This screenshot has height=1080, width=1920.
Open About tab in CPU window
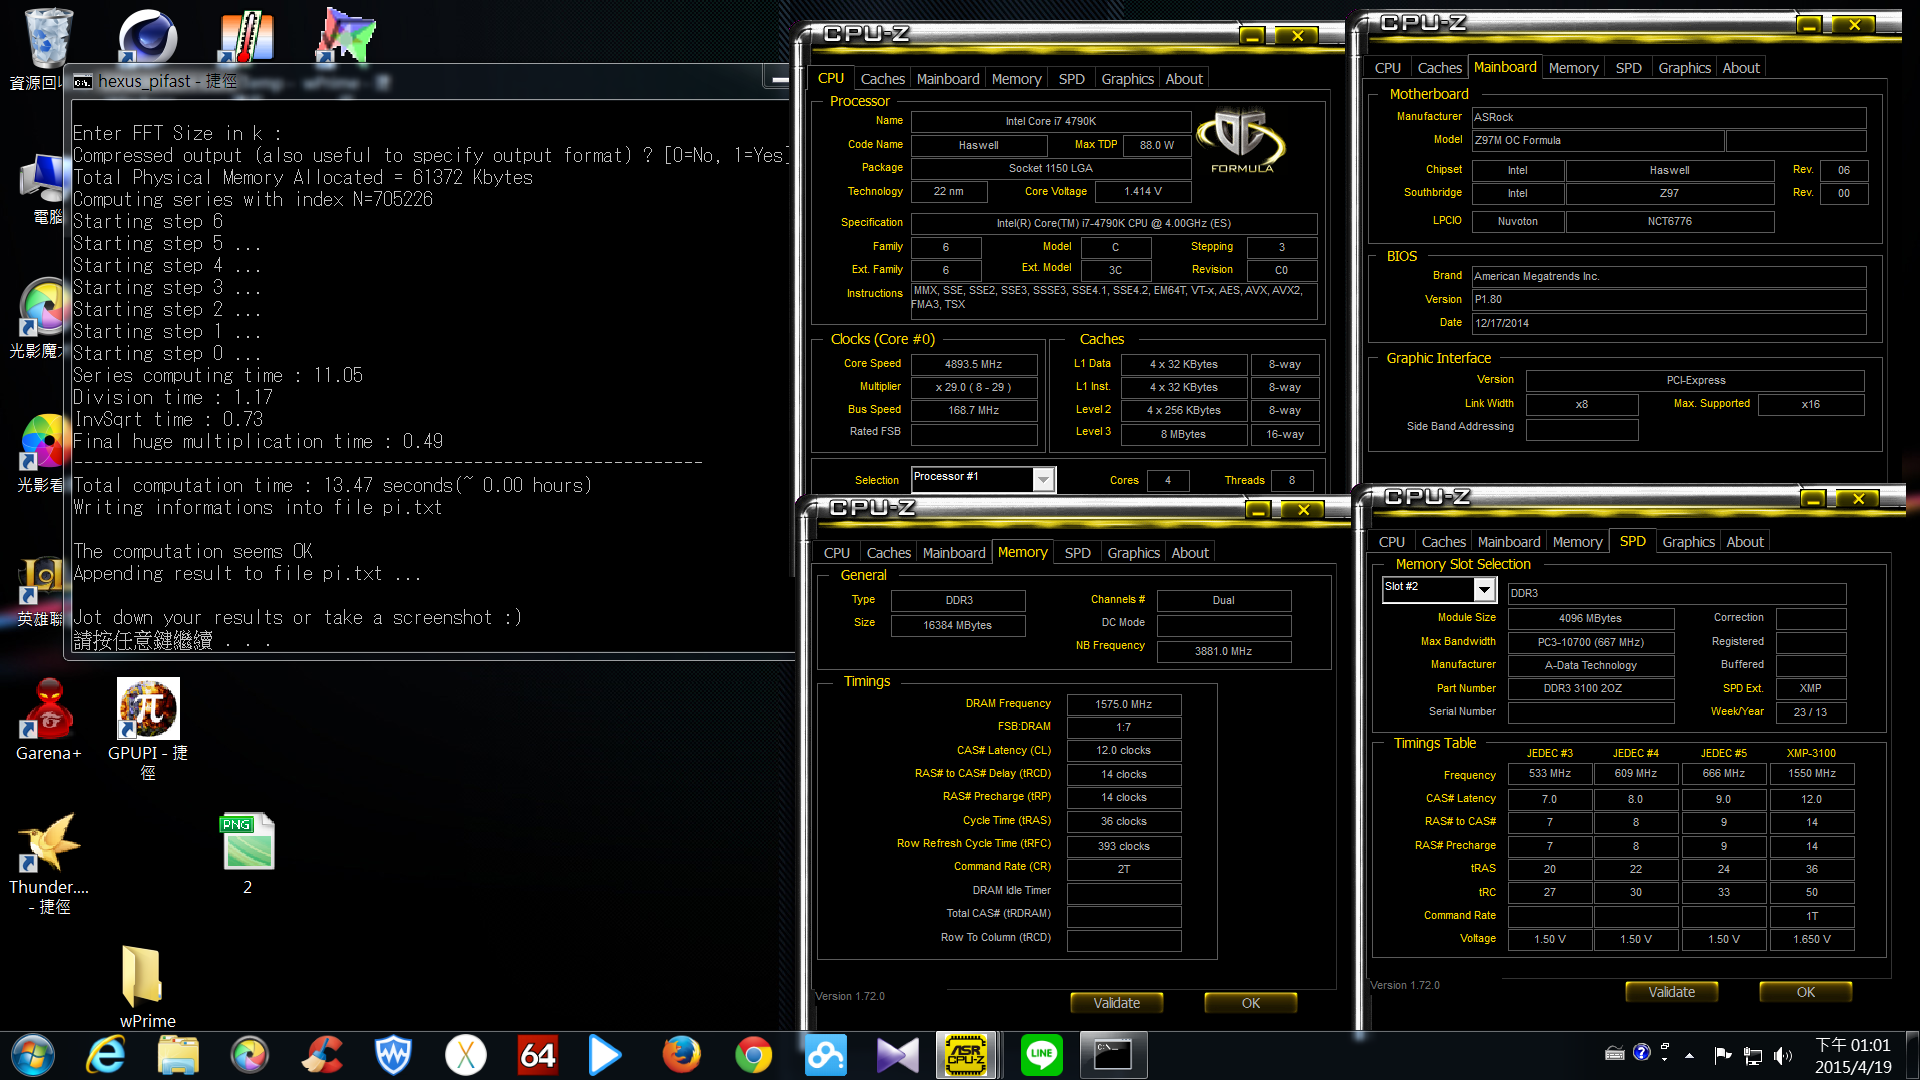coord(1184,79)
